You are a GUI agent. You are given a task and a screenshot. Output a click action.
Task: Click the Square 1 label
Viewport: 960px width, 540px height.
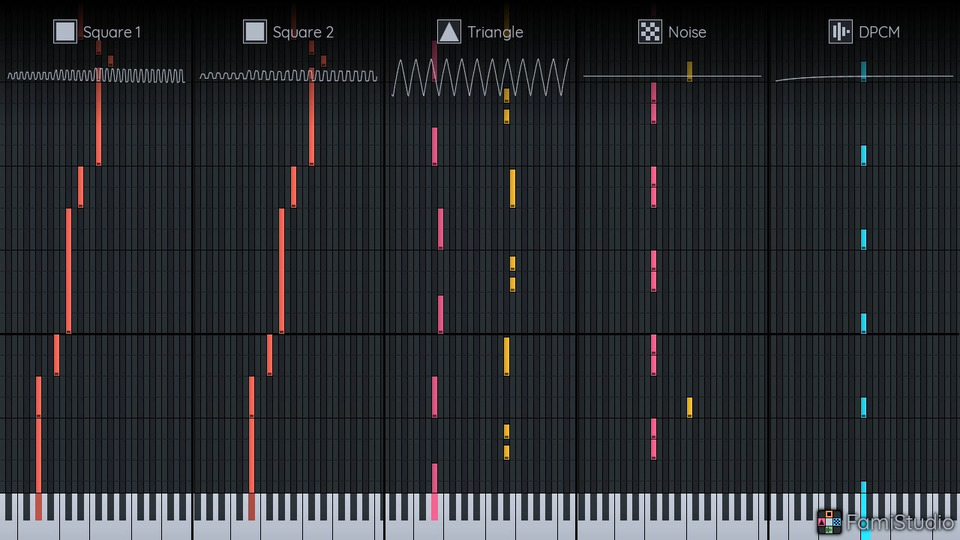pos(112,32)
